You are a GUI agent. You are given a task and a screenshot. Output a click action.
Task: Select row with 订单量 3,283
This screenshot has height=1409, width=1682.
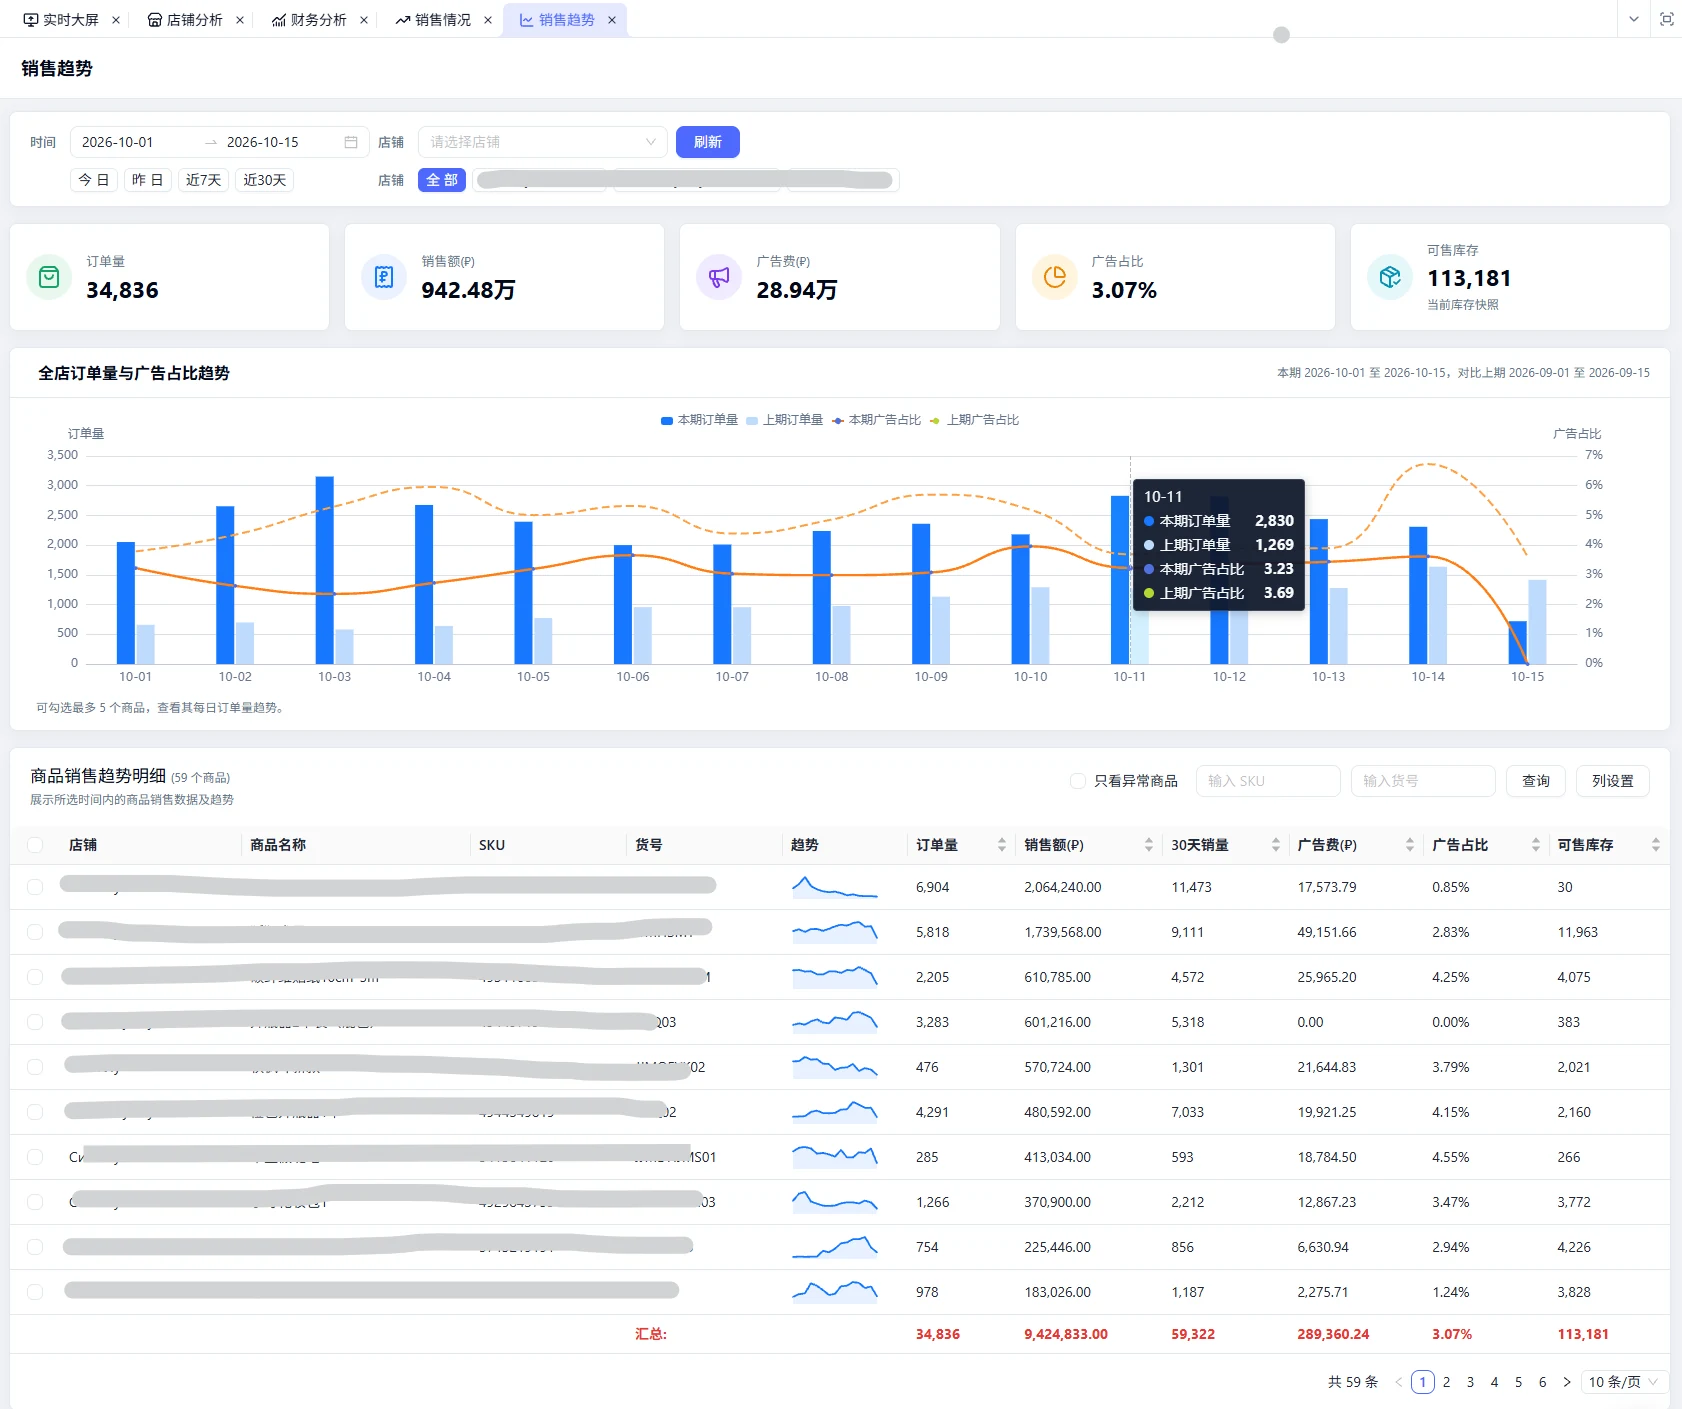click(35, 1022)
